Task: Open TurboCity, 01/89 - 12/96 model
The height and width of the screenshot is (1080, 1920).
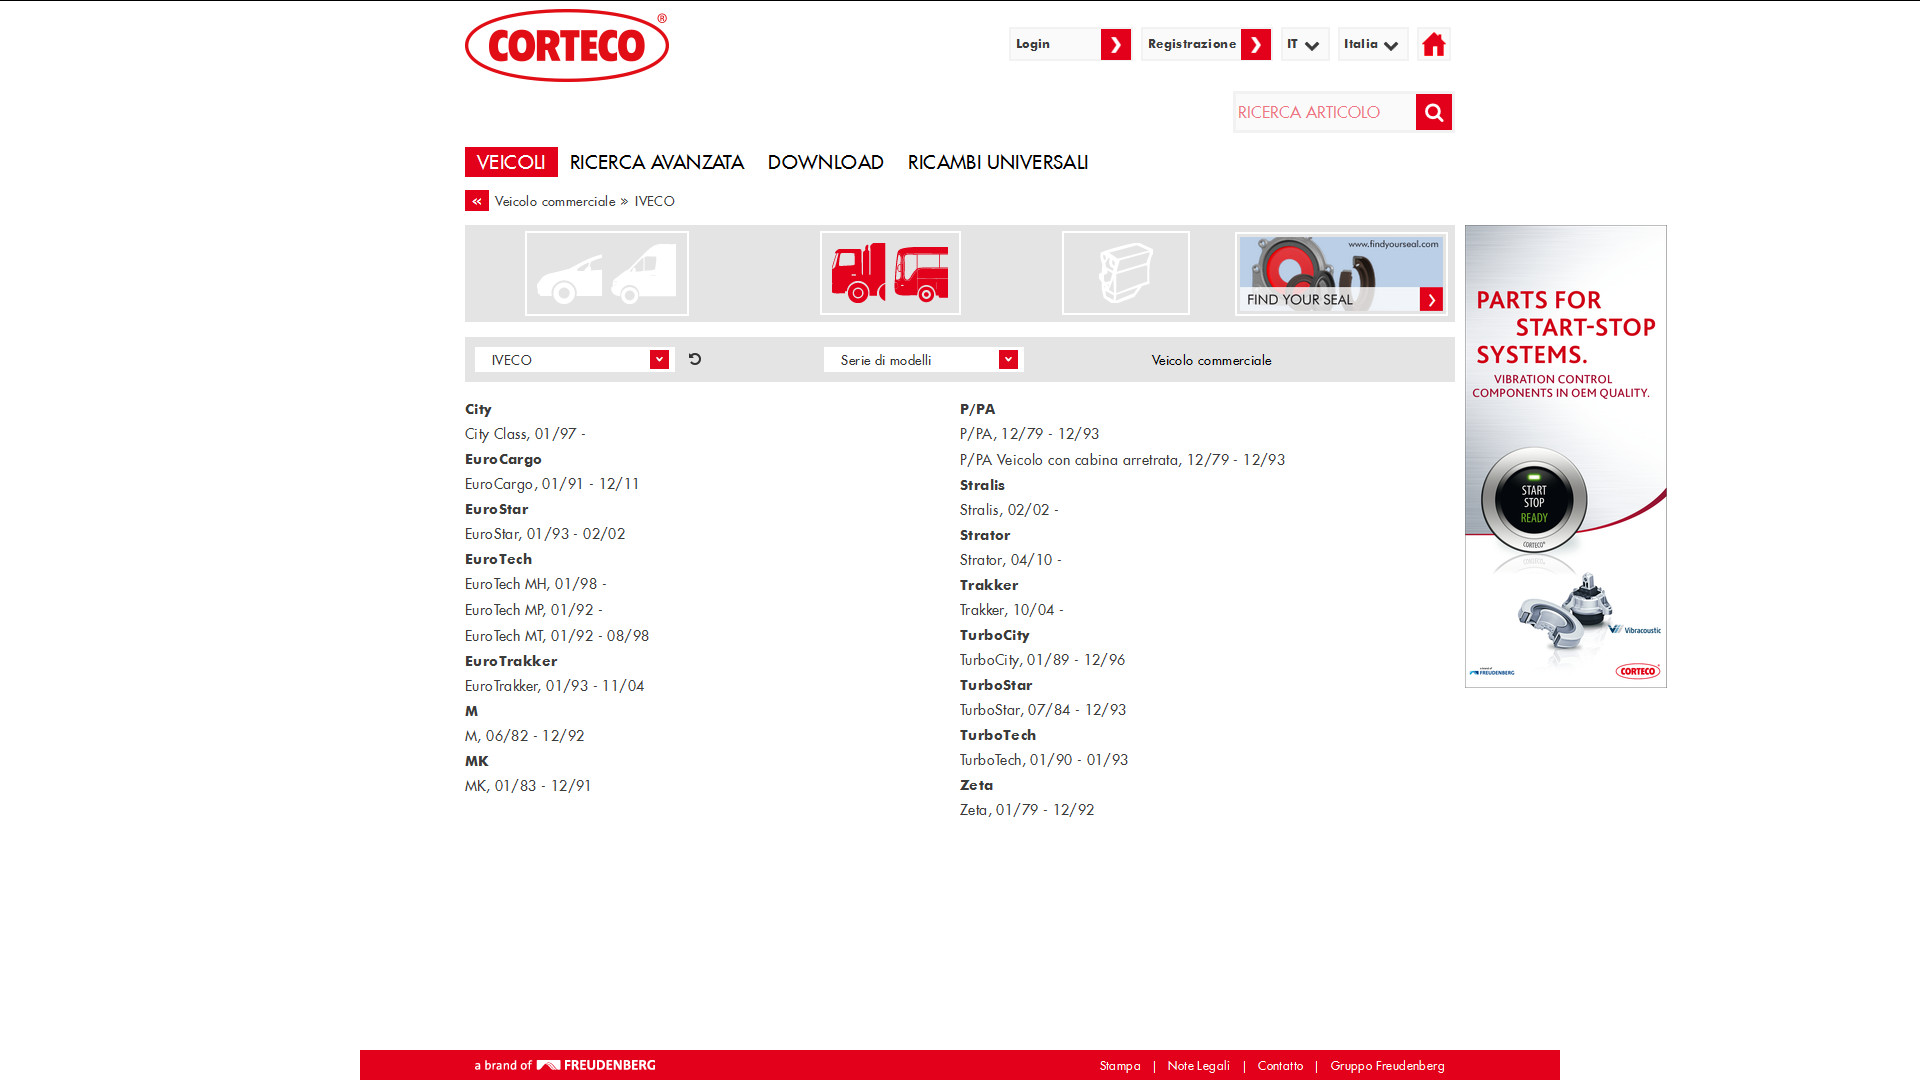Action: tap(1043, 660)
